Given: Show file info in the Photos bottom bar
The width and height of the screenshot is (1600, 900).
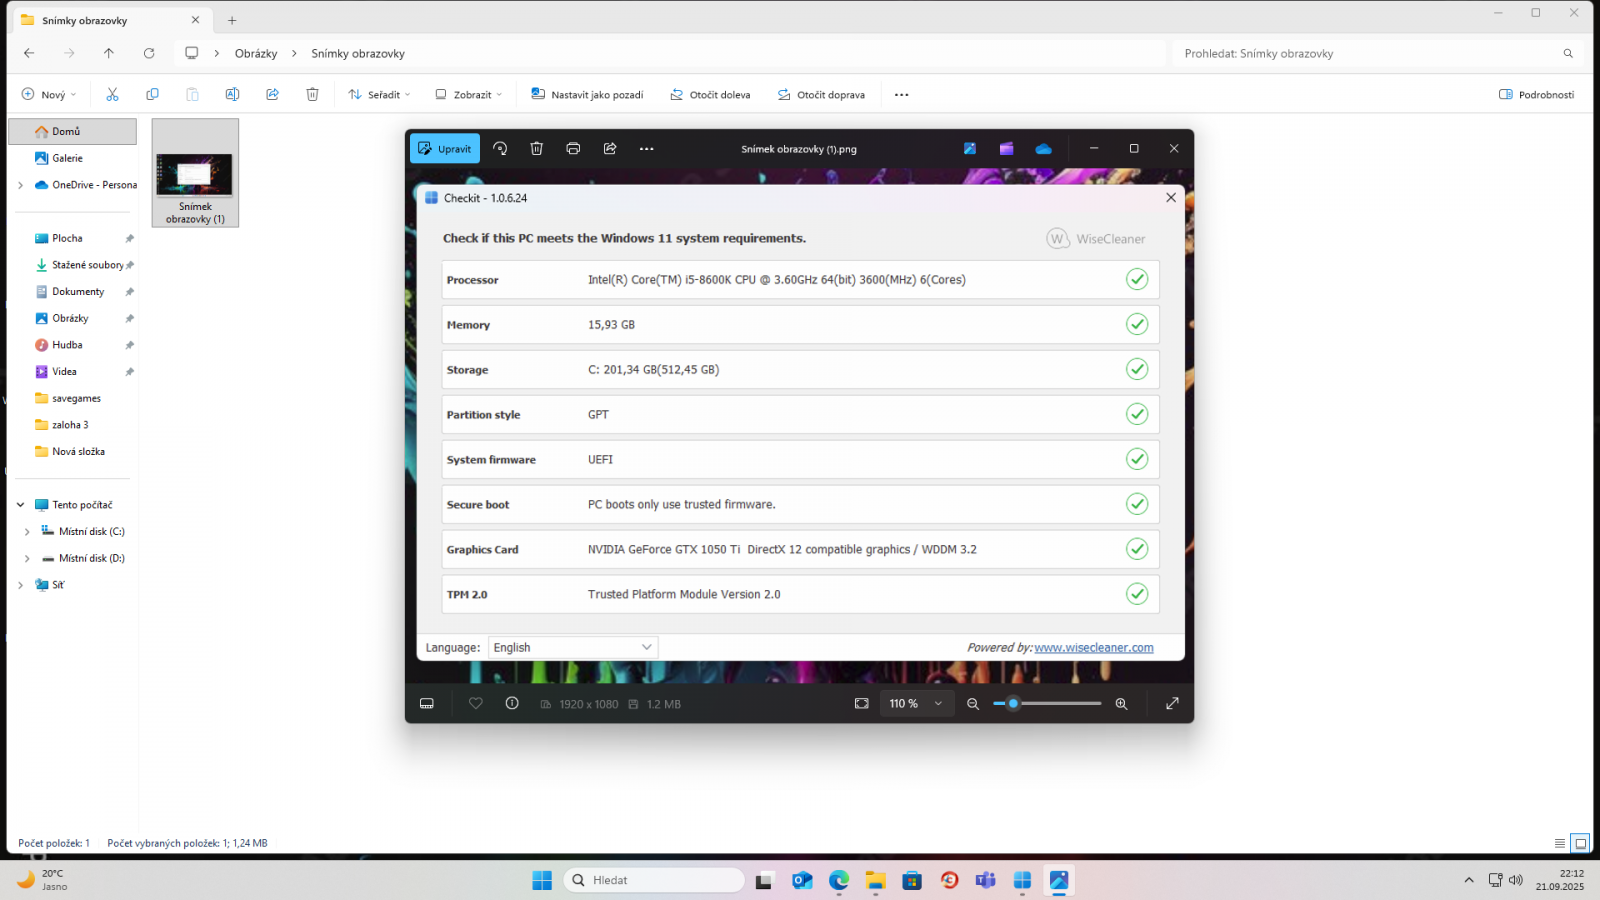Looking at the screenshot, I should coord(512,704).
